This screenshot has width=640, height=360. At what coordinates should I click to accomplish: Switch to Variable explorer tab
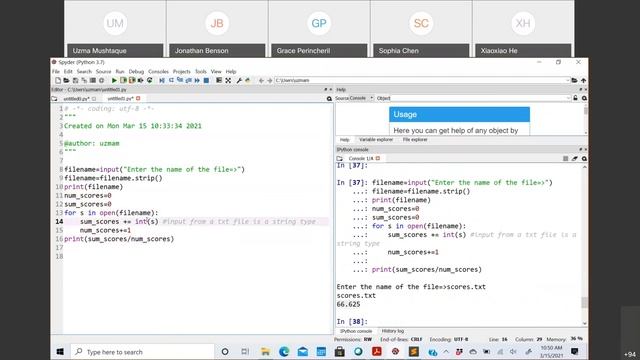pyautogui.click(x=376, y=140)
